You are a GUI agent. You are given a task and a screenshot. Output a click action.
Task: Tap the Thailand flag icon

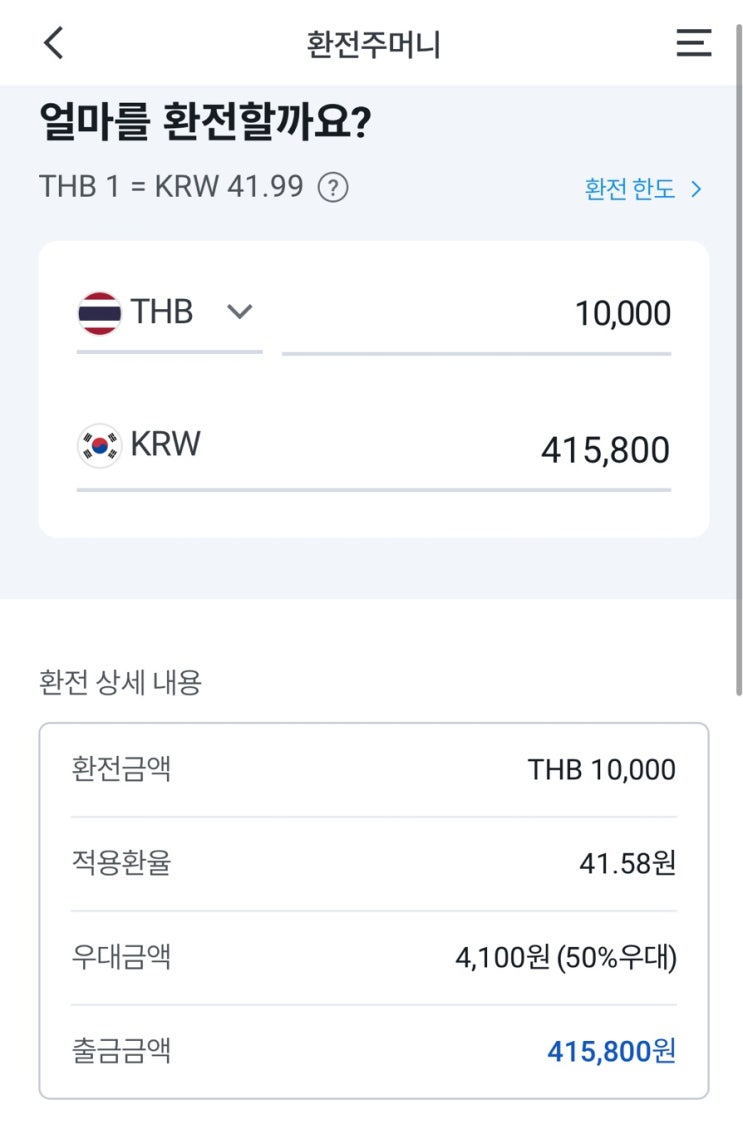(99, 313)
